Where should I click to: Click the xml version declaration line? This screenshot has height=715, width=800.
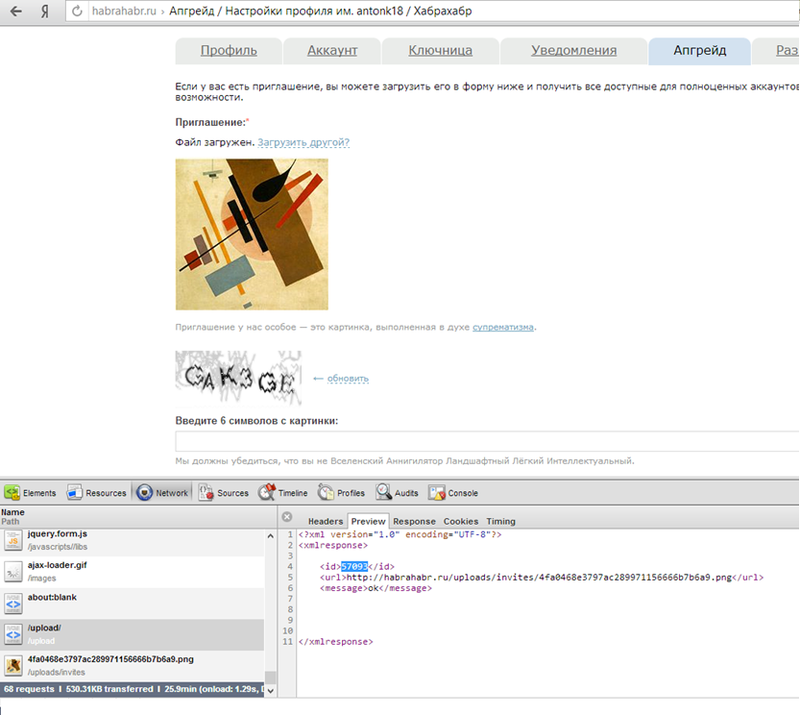coord(400,534)
